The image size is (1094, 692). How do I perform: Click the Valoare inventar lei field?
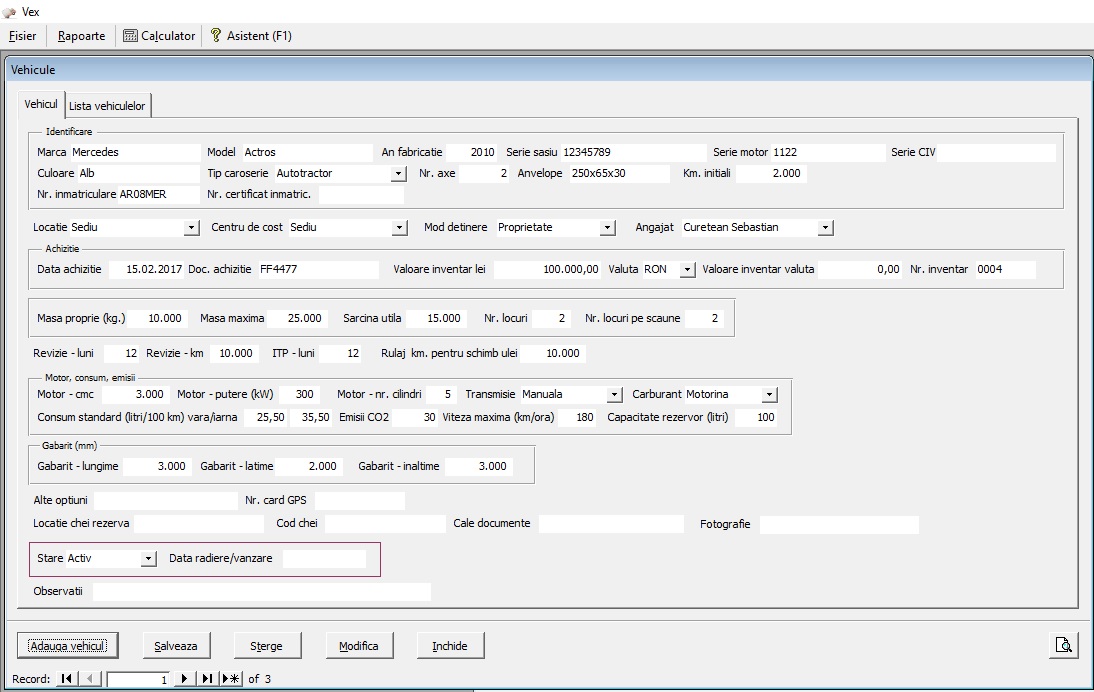coord(548,269)
